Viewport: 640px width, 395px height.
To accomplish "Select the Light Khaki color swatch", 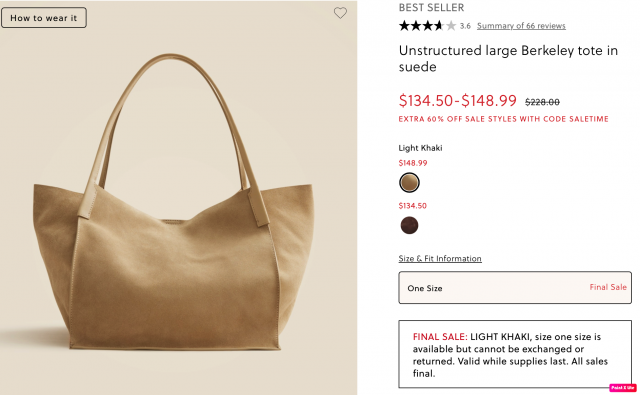I will point(409,182).
